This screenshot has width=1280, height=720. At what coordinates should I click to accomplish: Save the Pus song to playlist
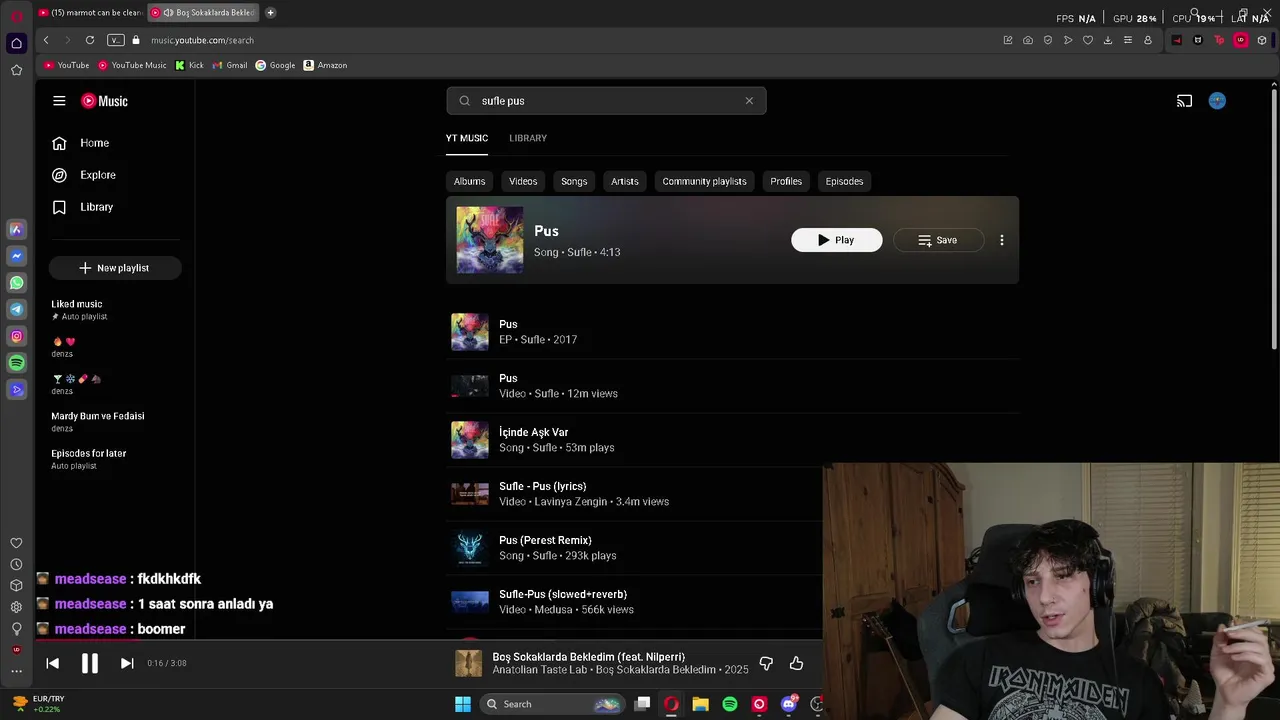tap(938, 240)
